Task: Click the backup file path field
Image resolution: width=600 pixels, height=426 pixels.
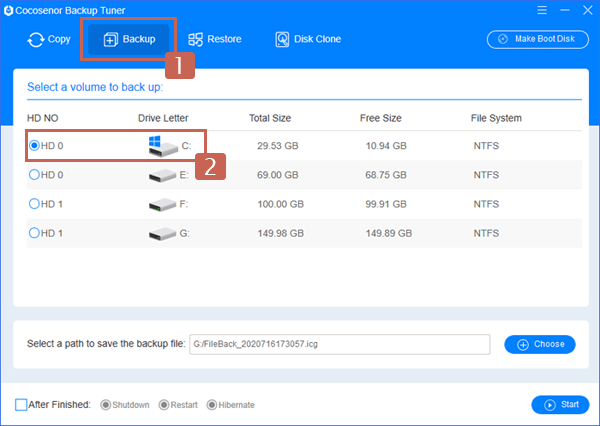Action: point(340,344)
